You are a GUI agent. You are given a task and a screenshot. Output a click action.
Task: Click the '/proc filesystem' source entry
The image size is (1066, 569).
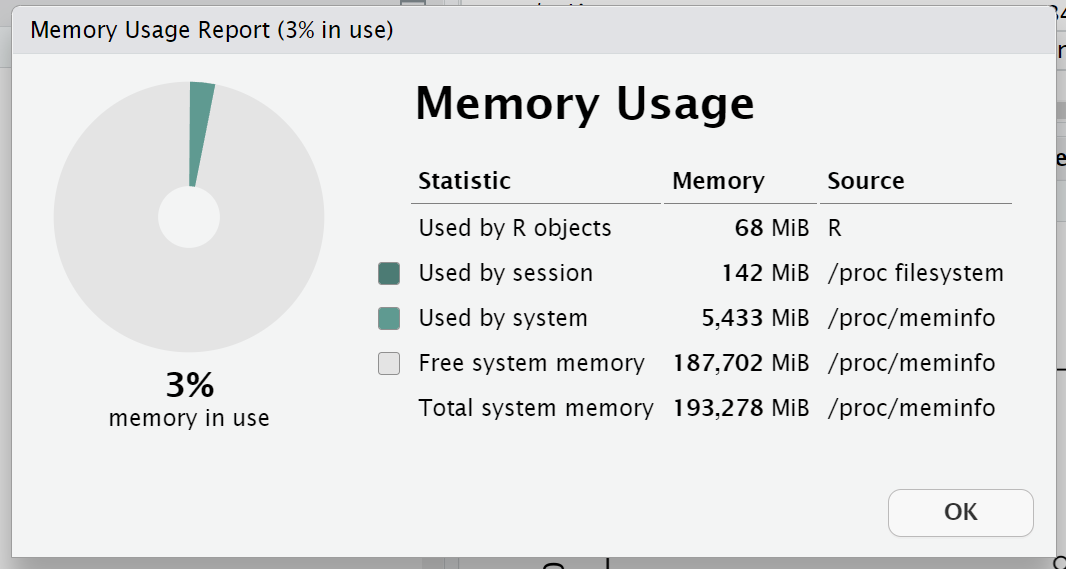[915, 273]
